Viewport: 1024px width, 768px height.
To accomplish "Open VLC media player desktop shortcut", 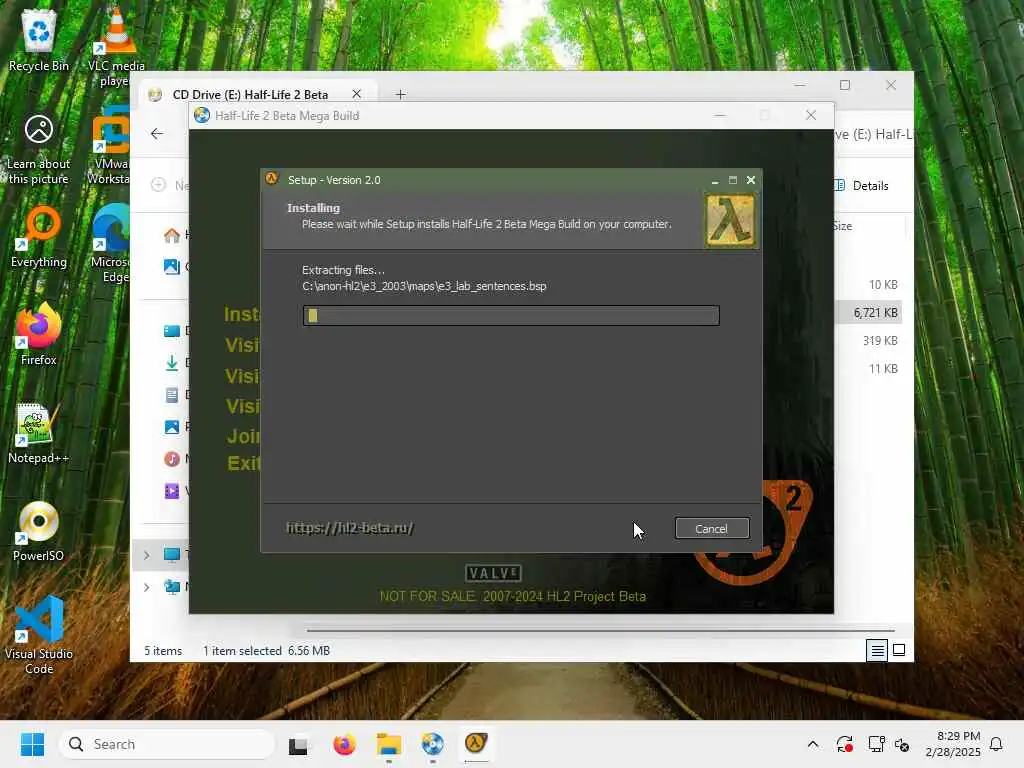I will [116, 47].
